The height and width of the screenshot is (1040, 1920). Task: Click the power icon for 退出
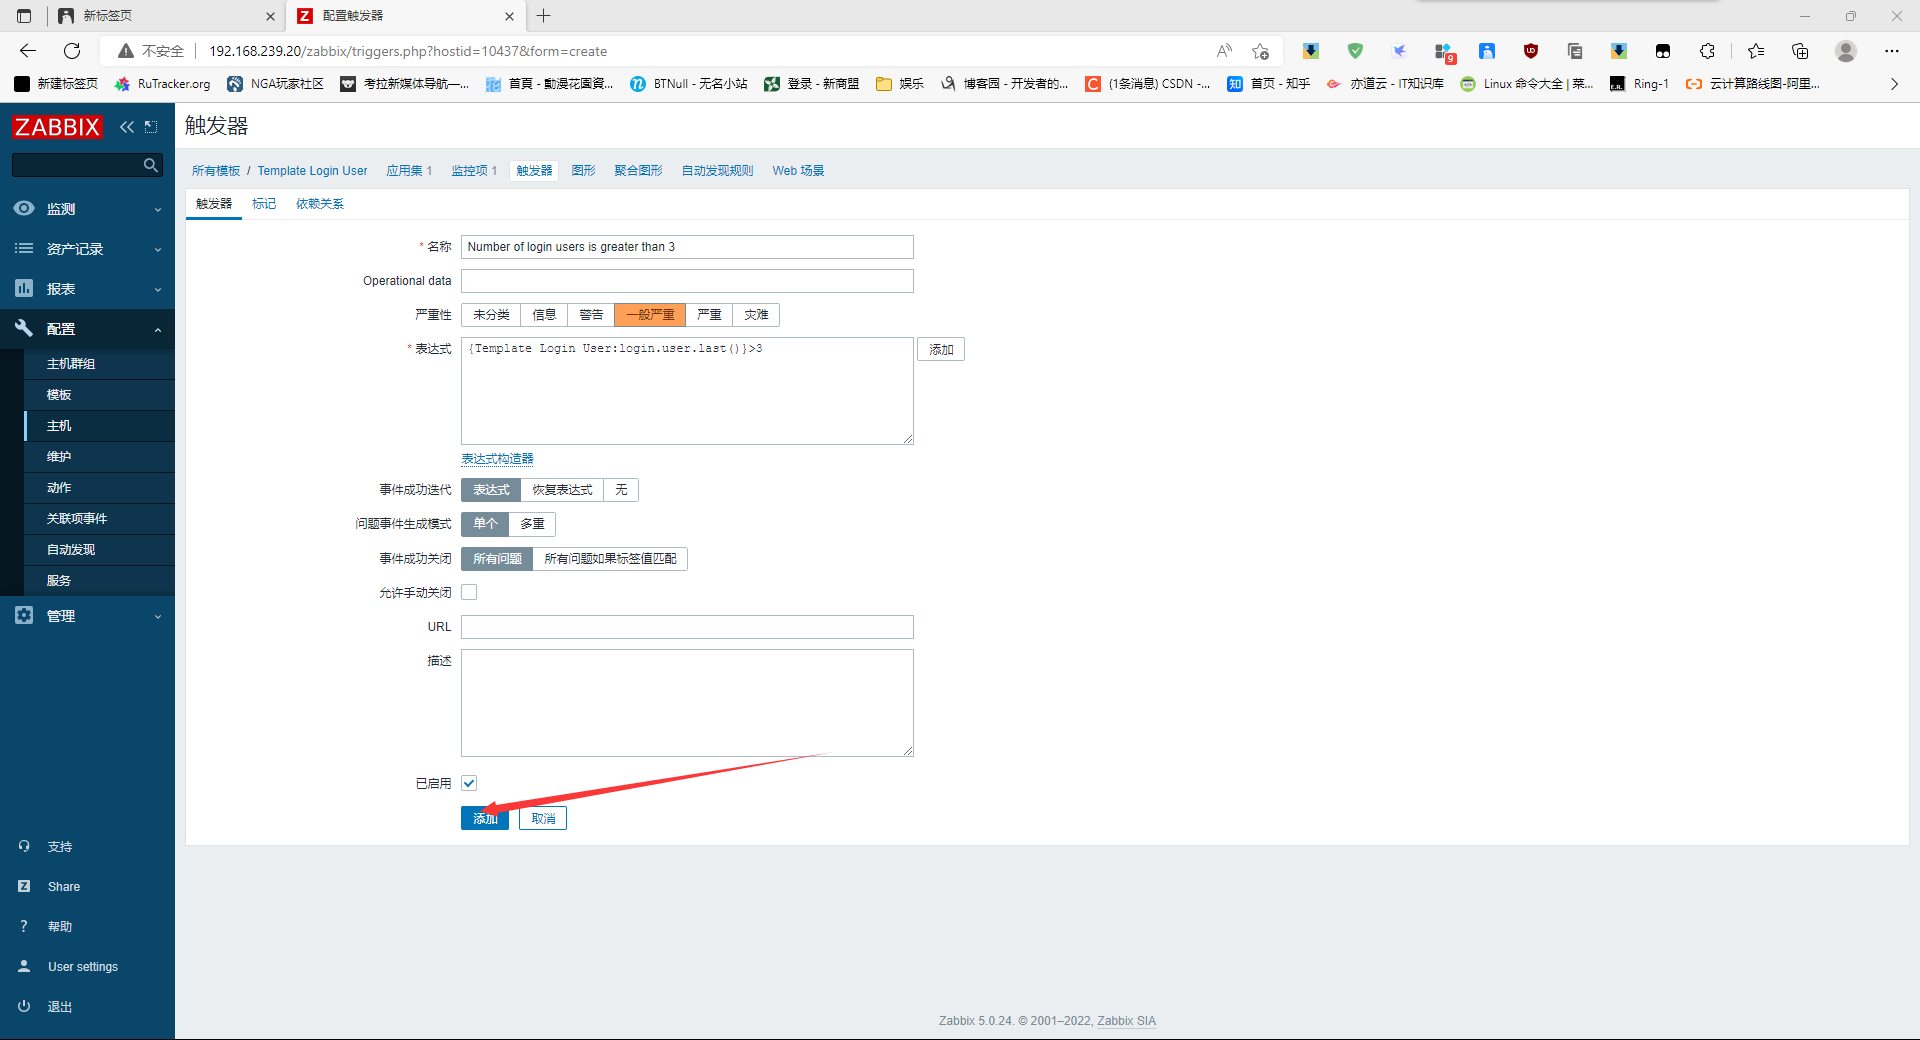pos(24,1006)
